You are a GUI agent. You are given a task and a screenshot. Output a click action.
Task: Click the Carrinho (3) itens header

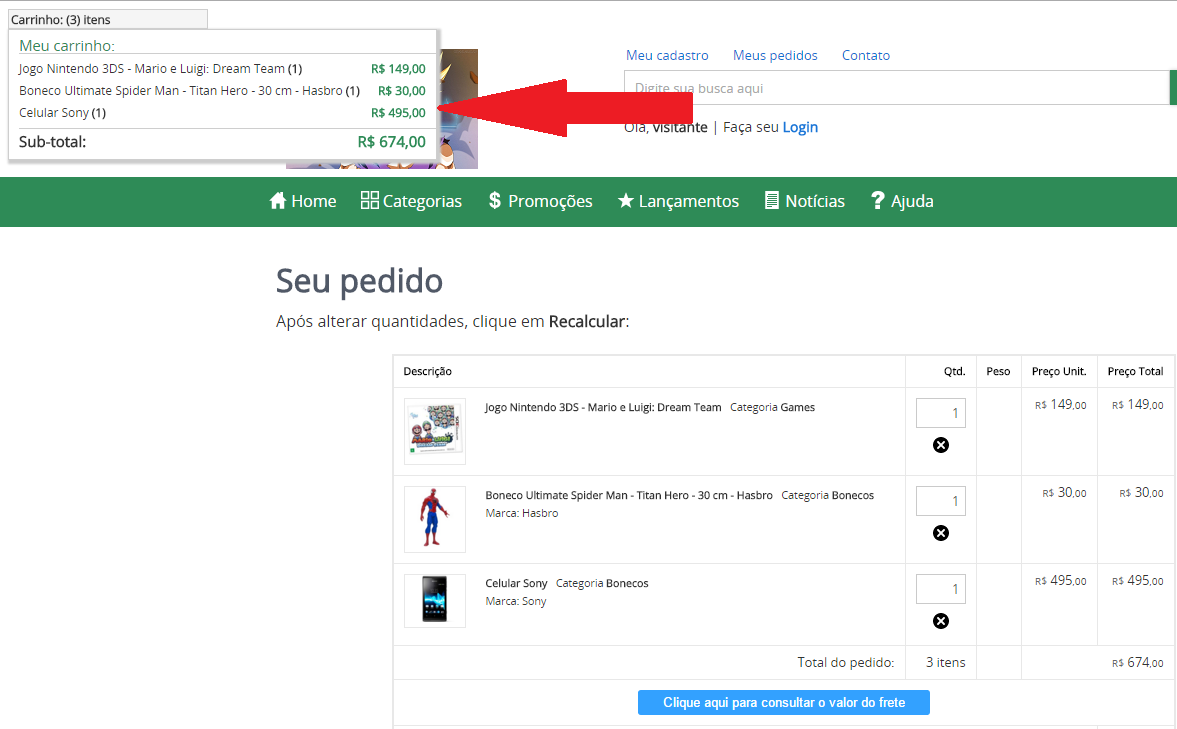point(108,20)
